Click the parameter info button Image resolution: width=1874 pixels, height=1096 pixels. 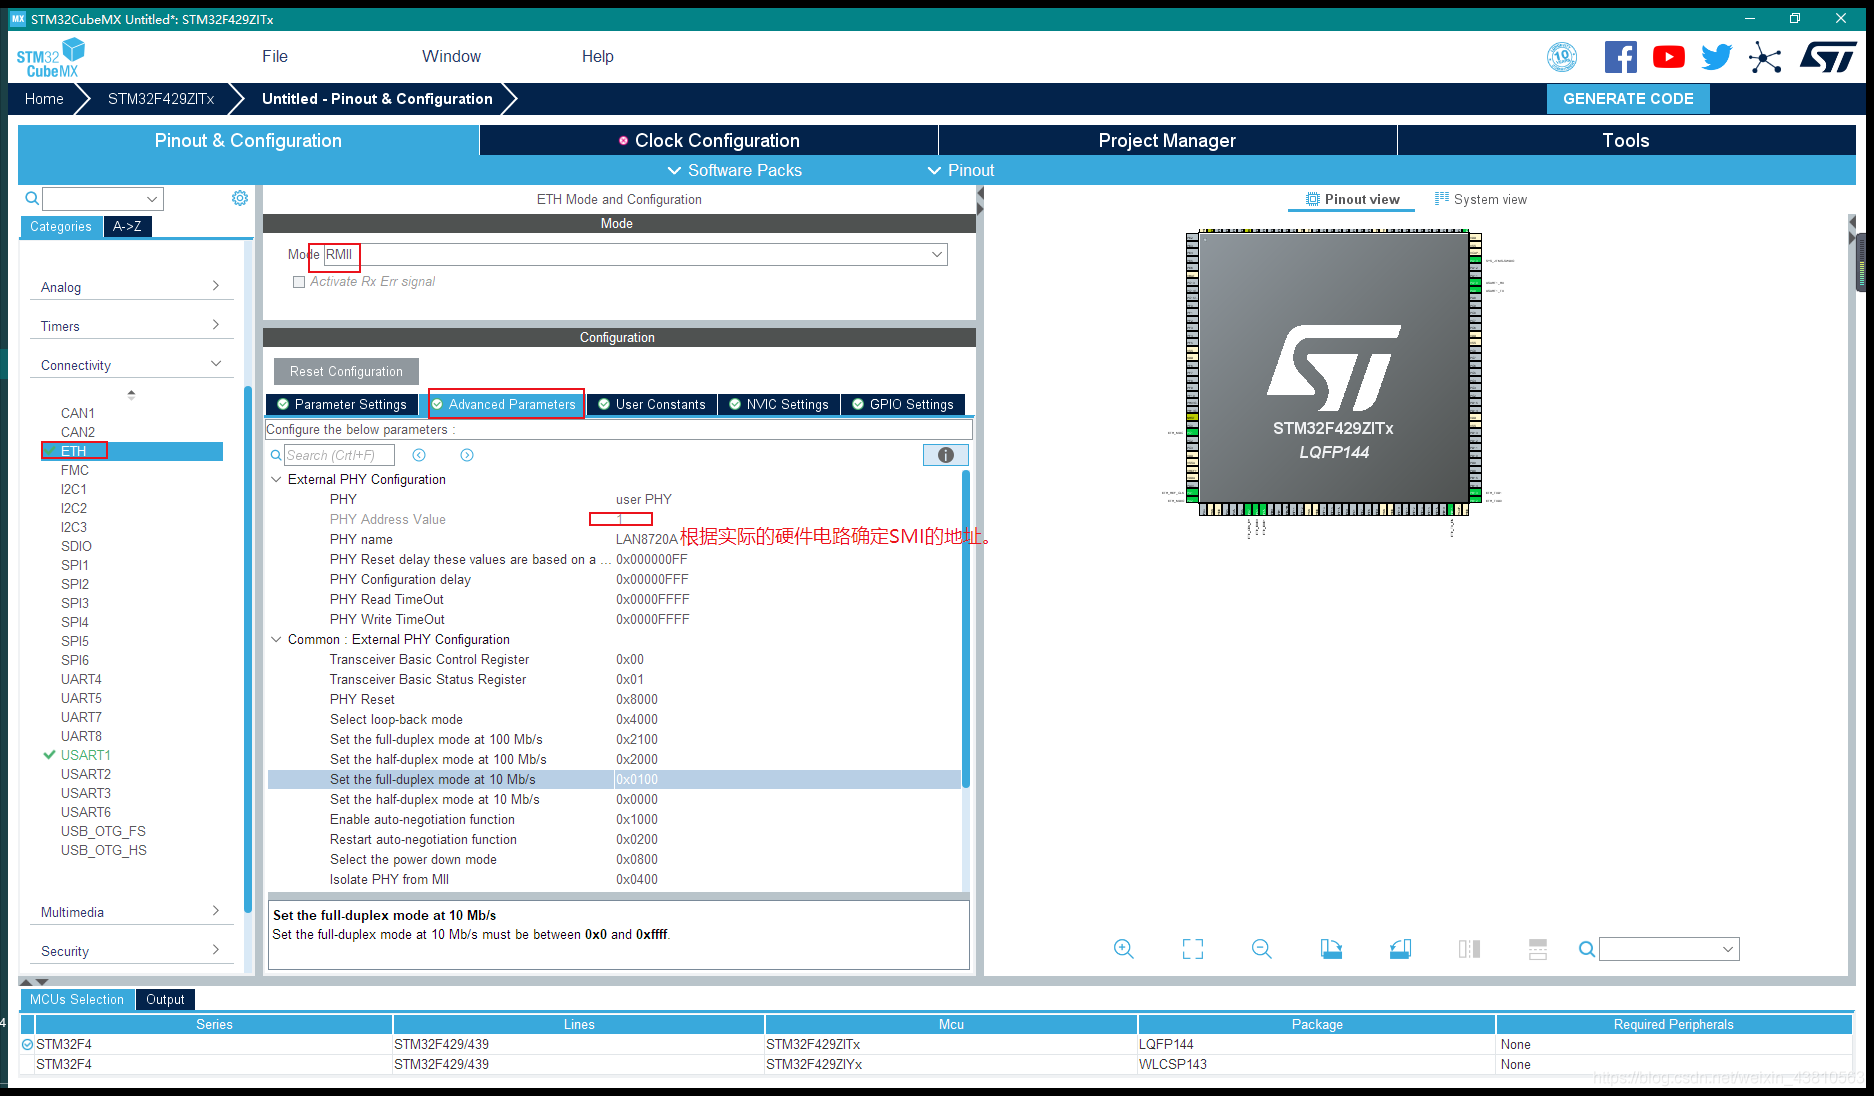[x=945, y=455]
